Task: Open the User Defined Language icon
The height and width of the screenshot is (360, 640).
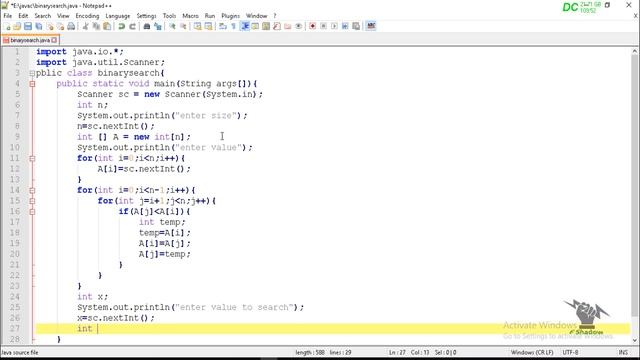Action: [x=255, y=27]
